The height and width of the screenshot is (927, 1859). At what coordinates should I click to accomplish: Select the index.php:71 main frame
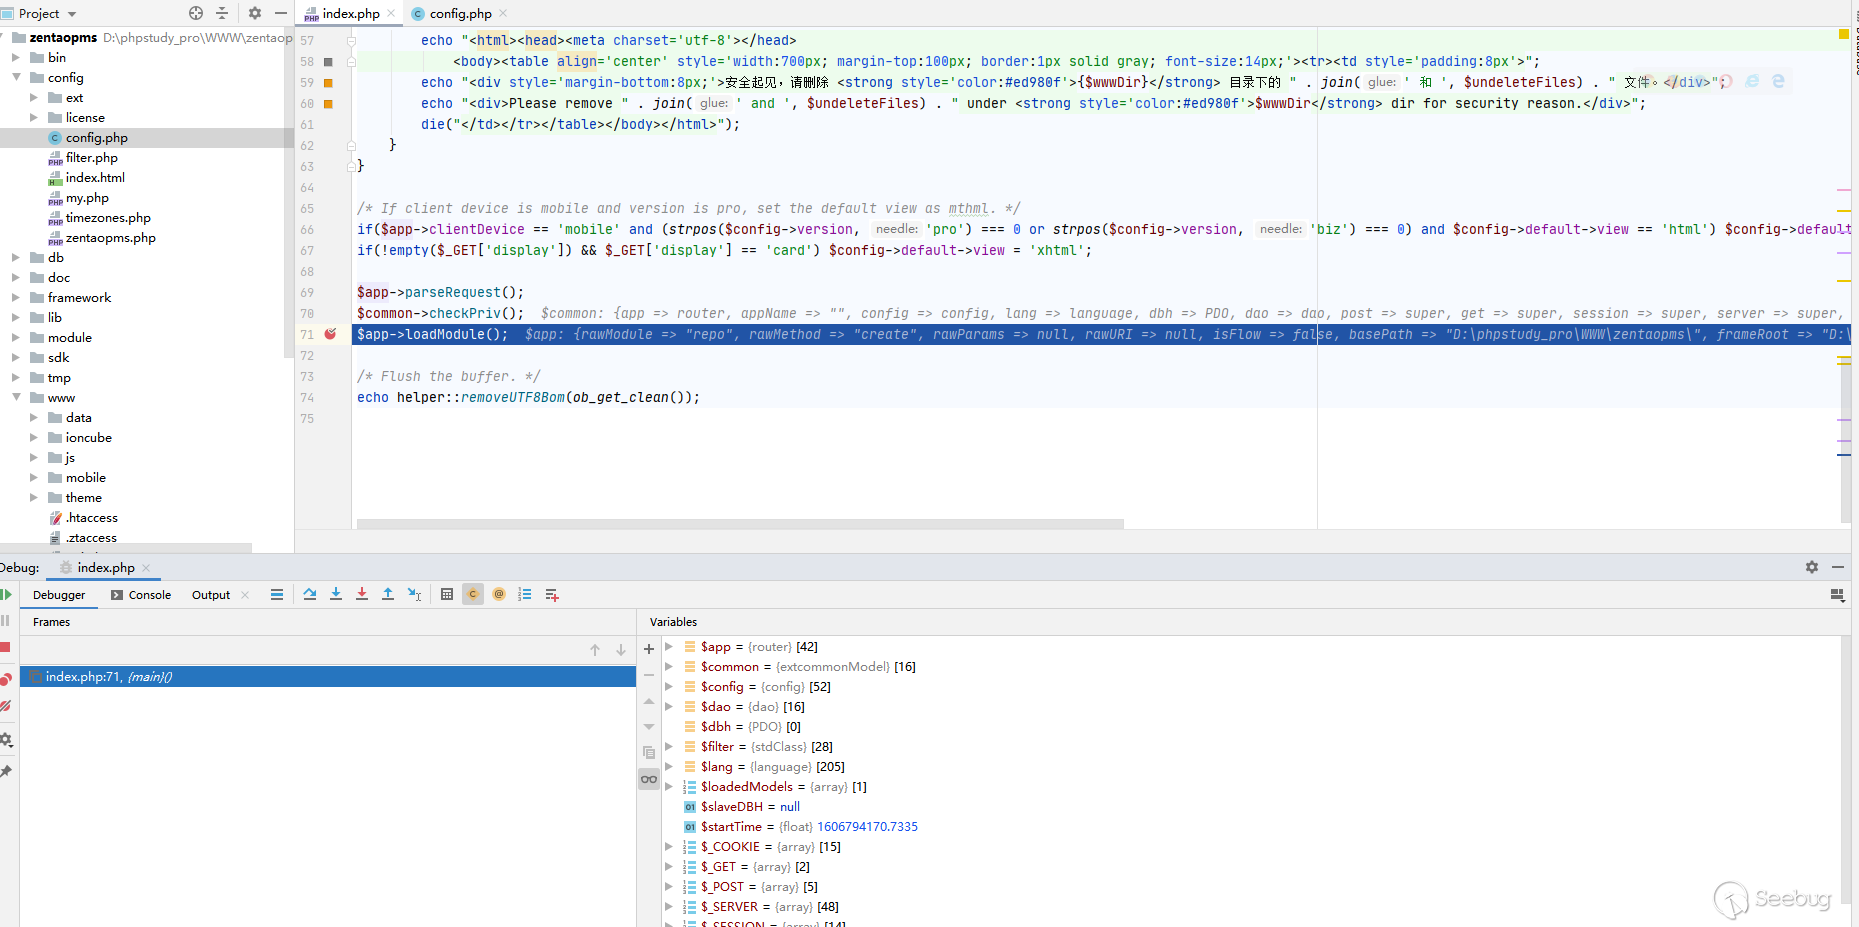tap(108, 677)
